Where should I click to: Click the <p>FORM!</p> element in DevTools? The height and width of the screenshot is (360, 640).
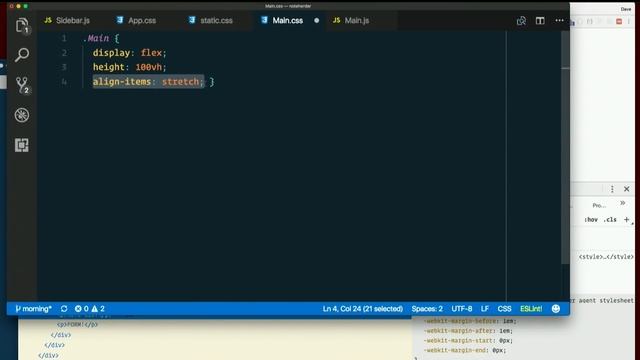78,324
